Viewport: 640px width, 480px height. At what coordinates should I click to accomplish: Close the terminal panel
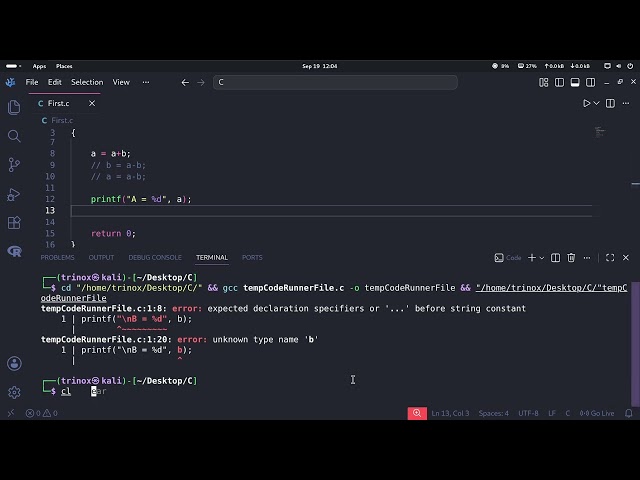626,258
